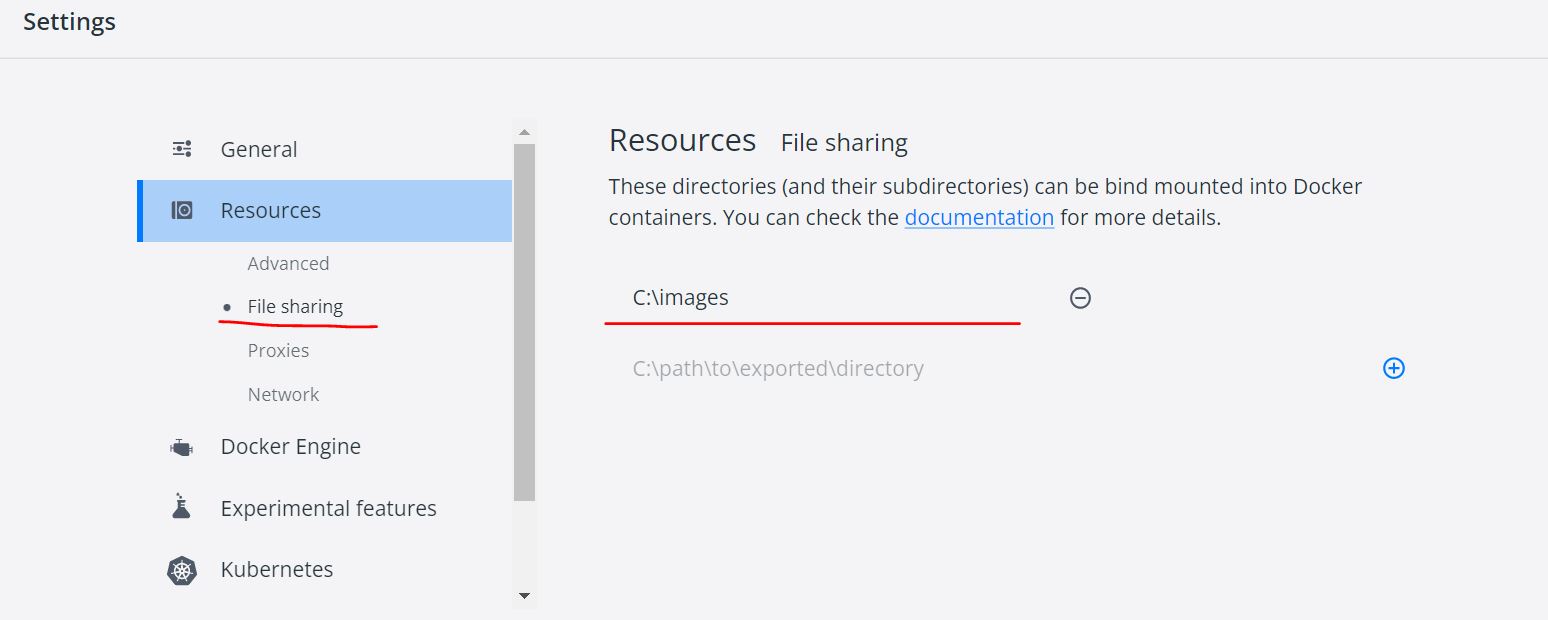
Task: Click the General sliders icon
Action: [x=182, y=149]
